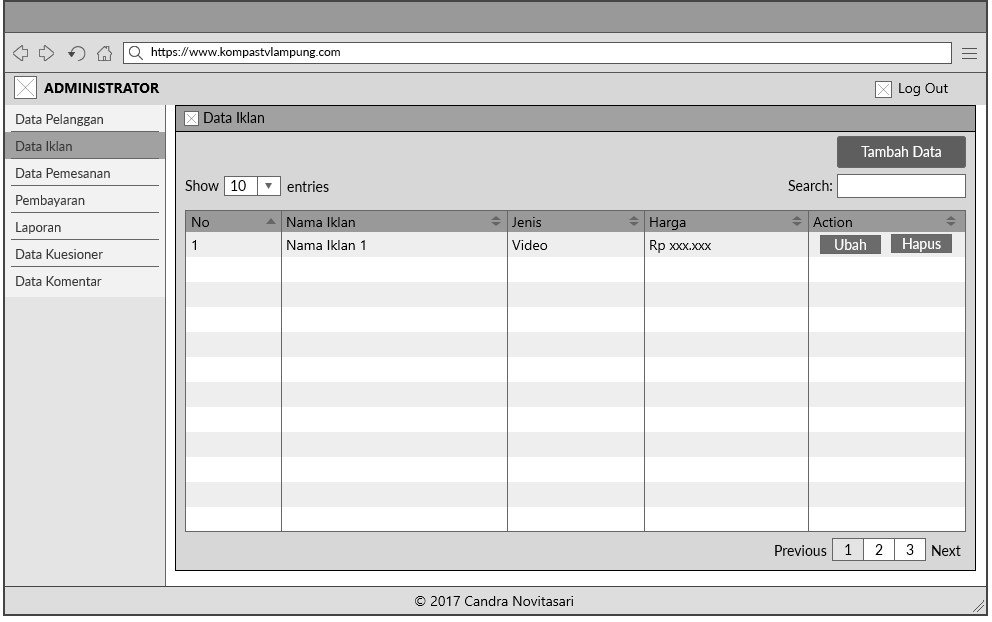Click the sort icon on No column
This screenshot has width=992, height=622.
coord(270,222)
